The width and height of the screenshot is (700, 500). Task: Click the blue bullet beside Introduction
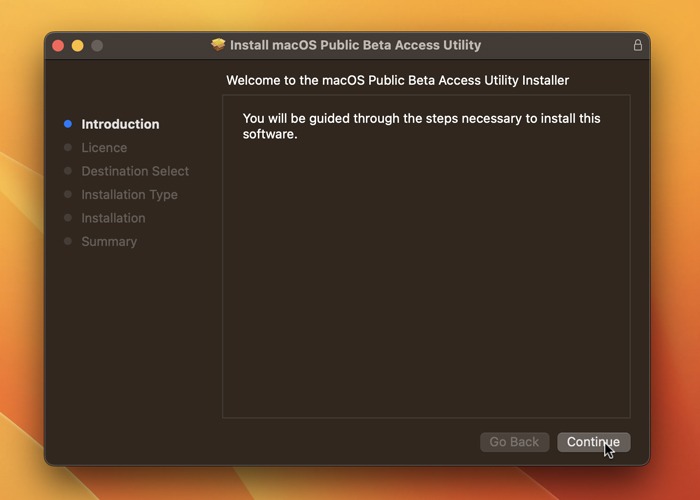click(68, 124)
